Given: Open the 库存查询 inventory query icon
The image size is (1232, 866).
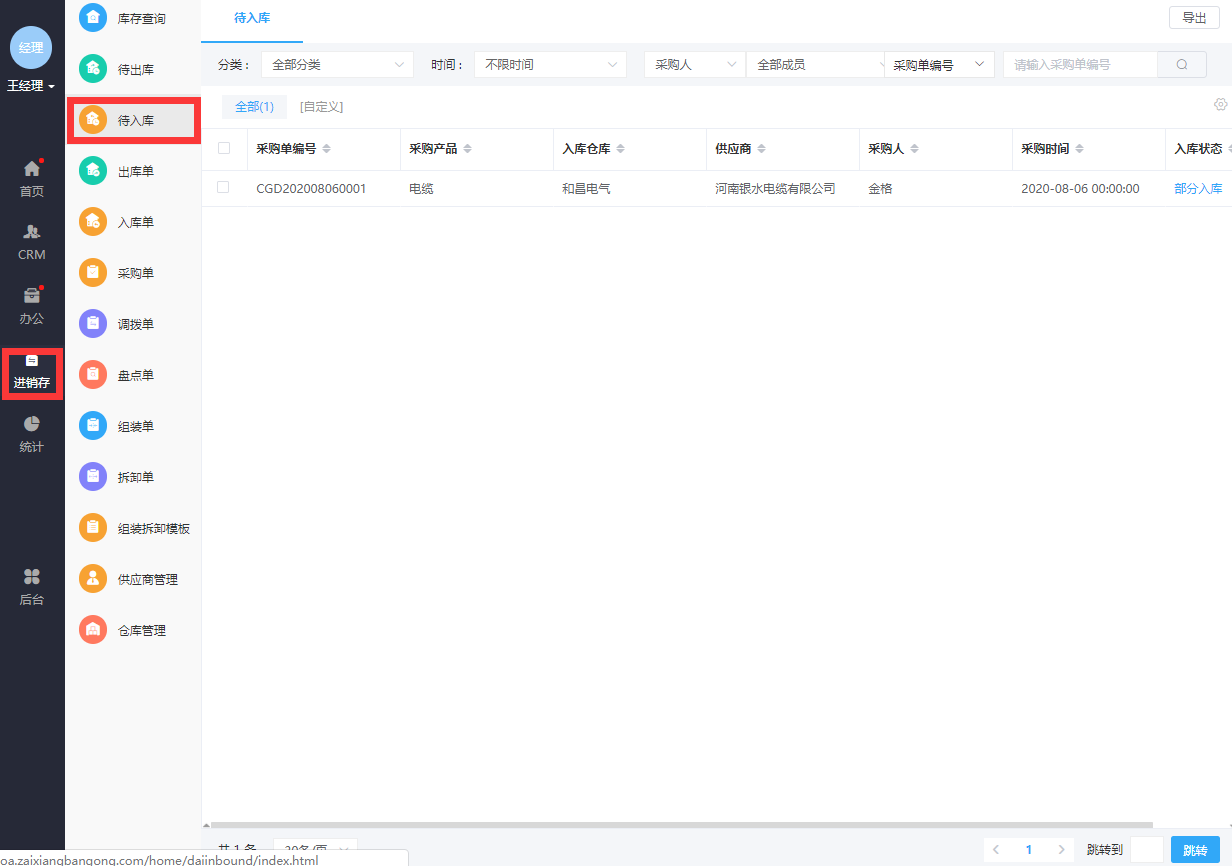Looking at the screenshot, I should [x=93, y=18].
